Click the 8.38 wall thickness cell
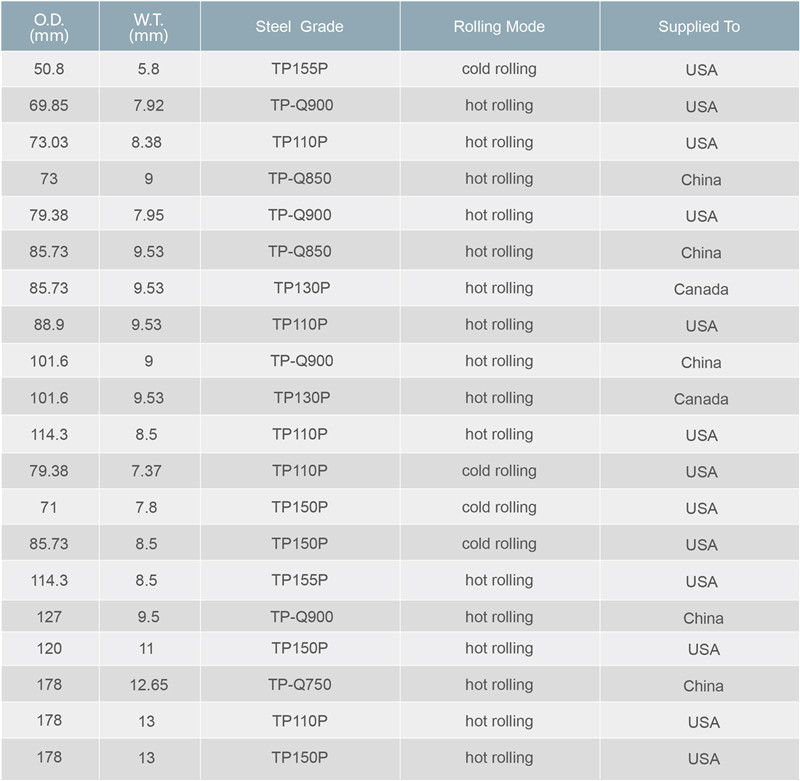 point(149,142)
